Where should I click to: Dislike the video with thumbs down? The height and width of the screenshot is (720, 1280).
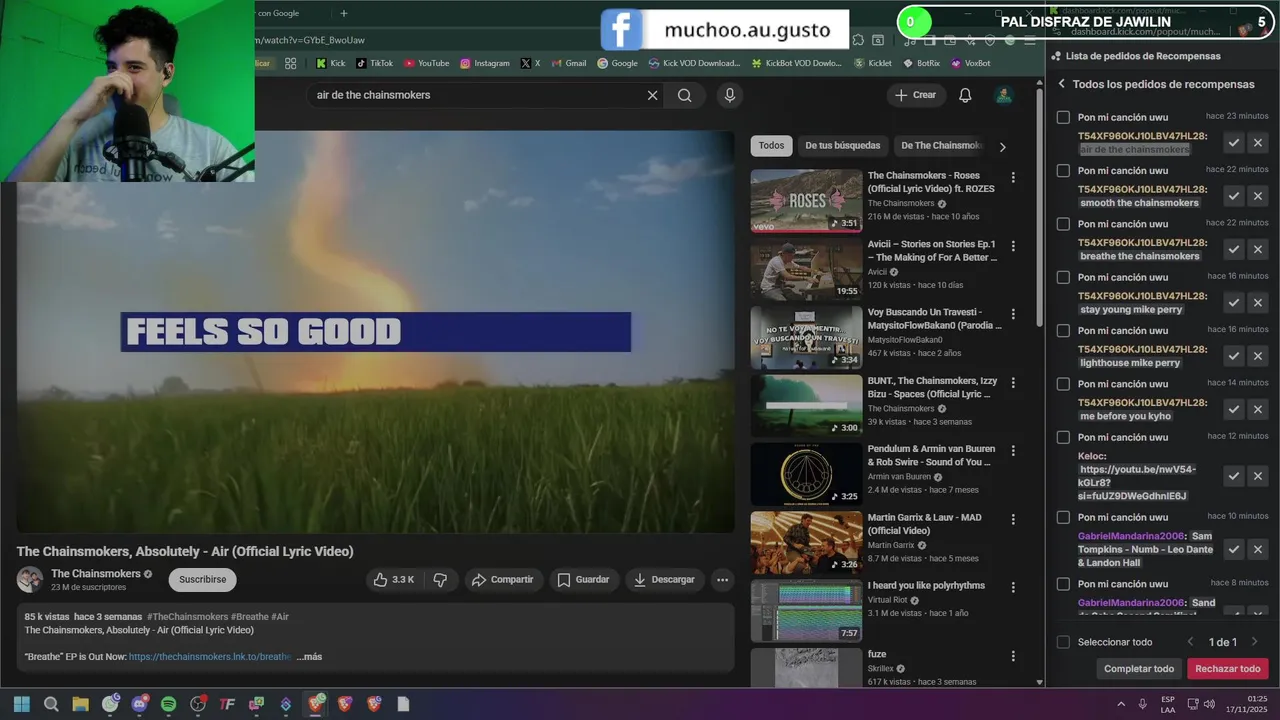pos(440,580)
